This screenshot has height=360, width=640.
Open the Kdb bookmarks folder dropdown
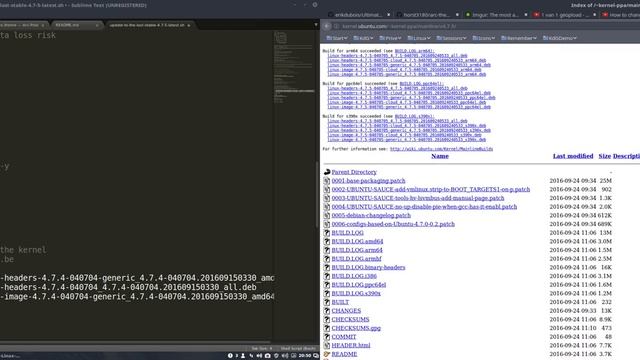tap(363, 38)
